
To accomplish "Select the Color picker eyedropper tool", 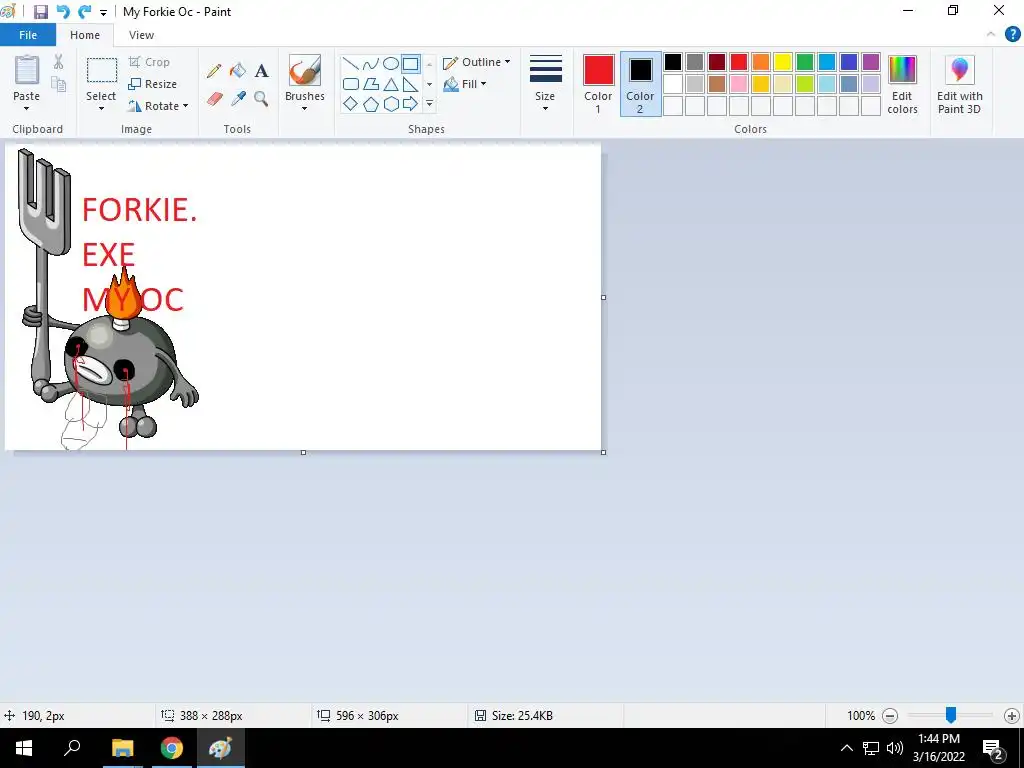I will (238, 99).
